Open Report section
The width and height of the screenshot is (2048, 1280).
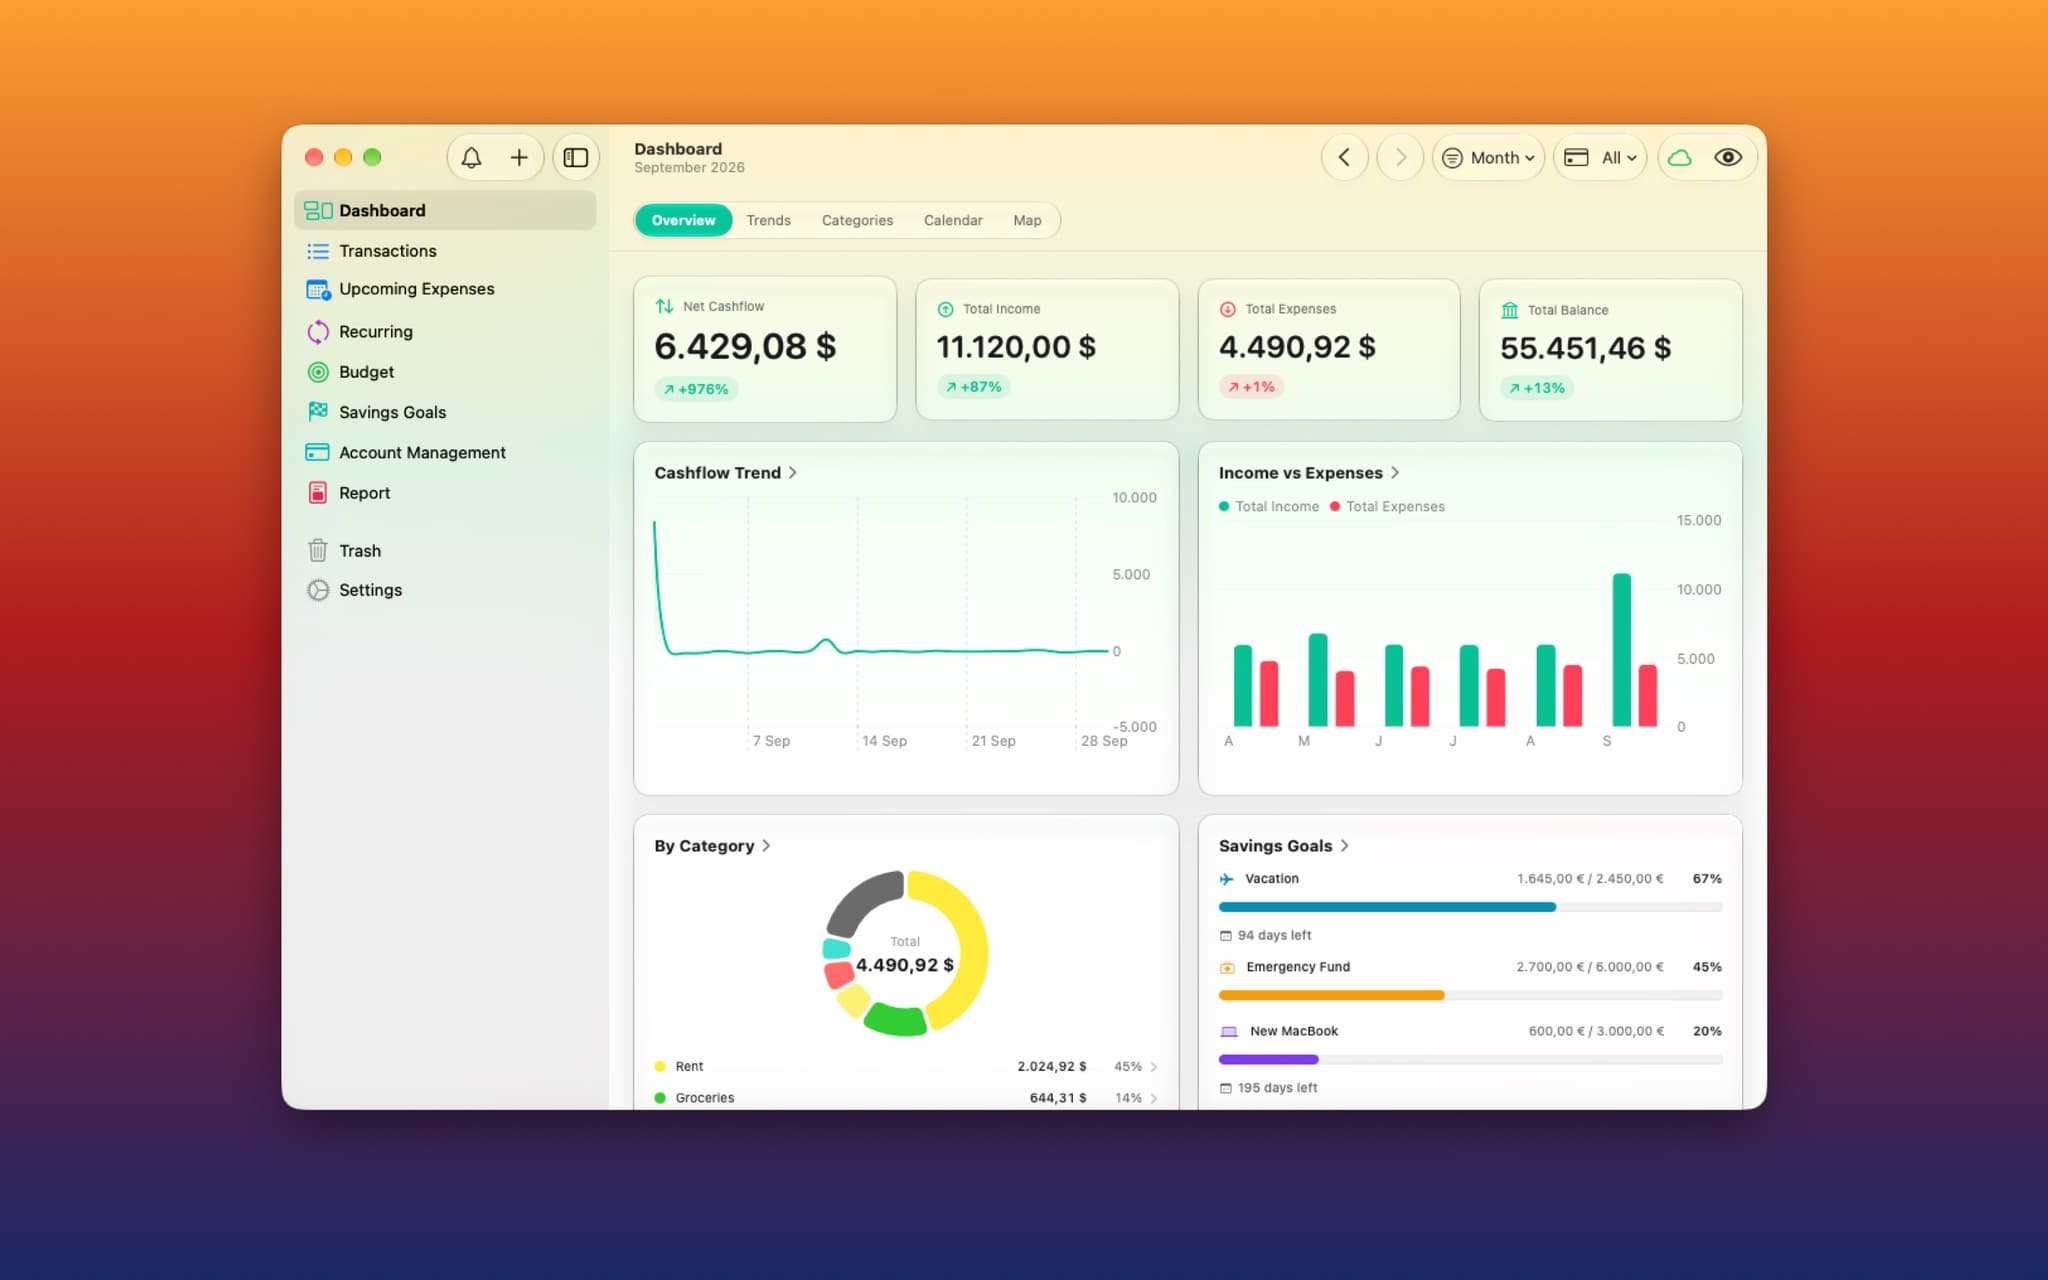point(446,493)
